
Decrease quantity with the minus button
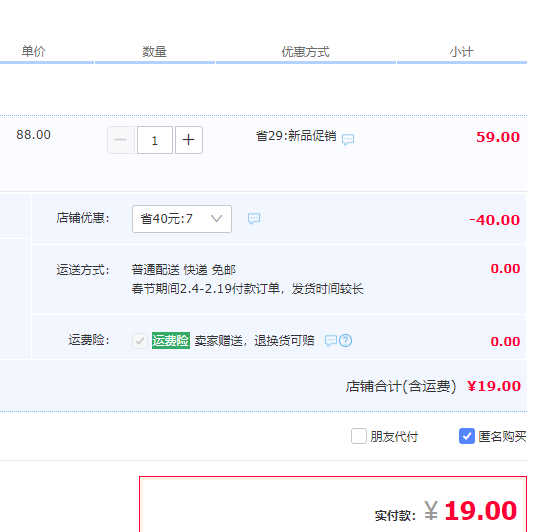tap(121, 140)
